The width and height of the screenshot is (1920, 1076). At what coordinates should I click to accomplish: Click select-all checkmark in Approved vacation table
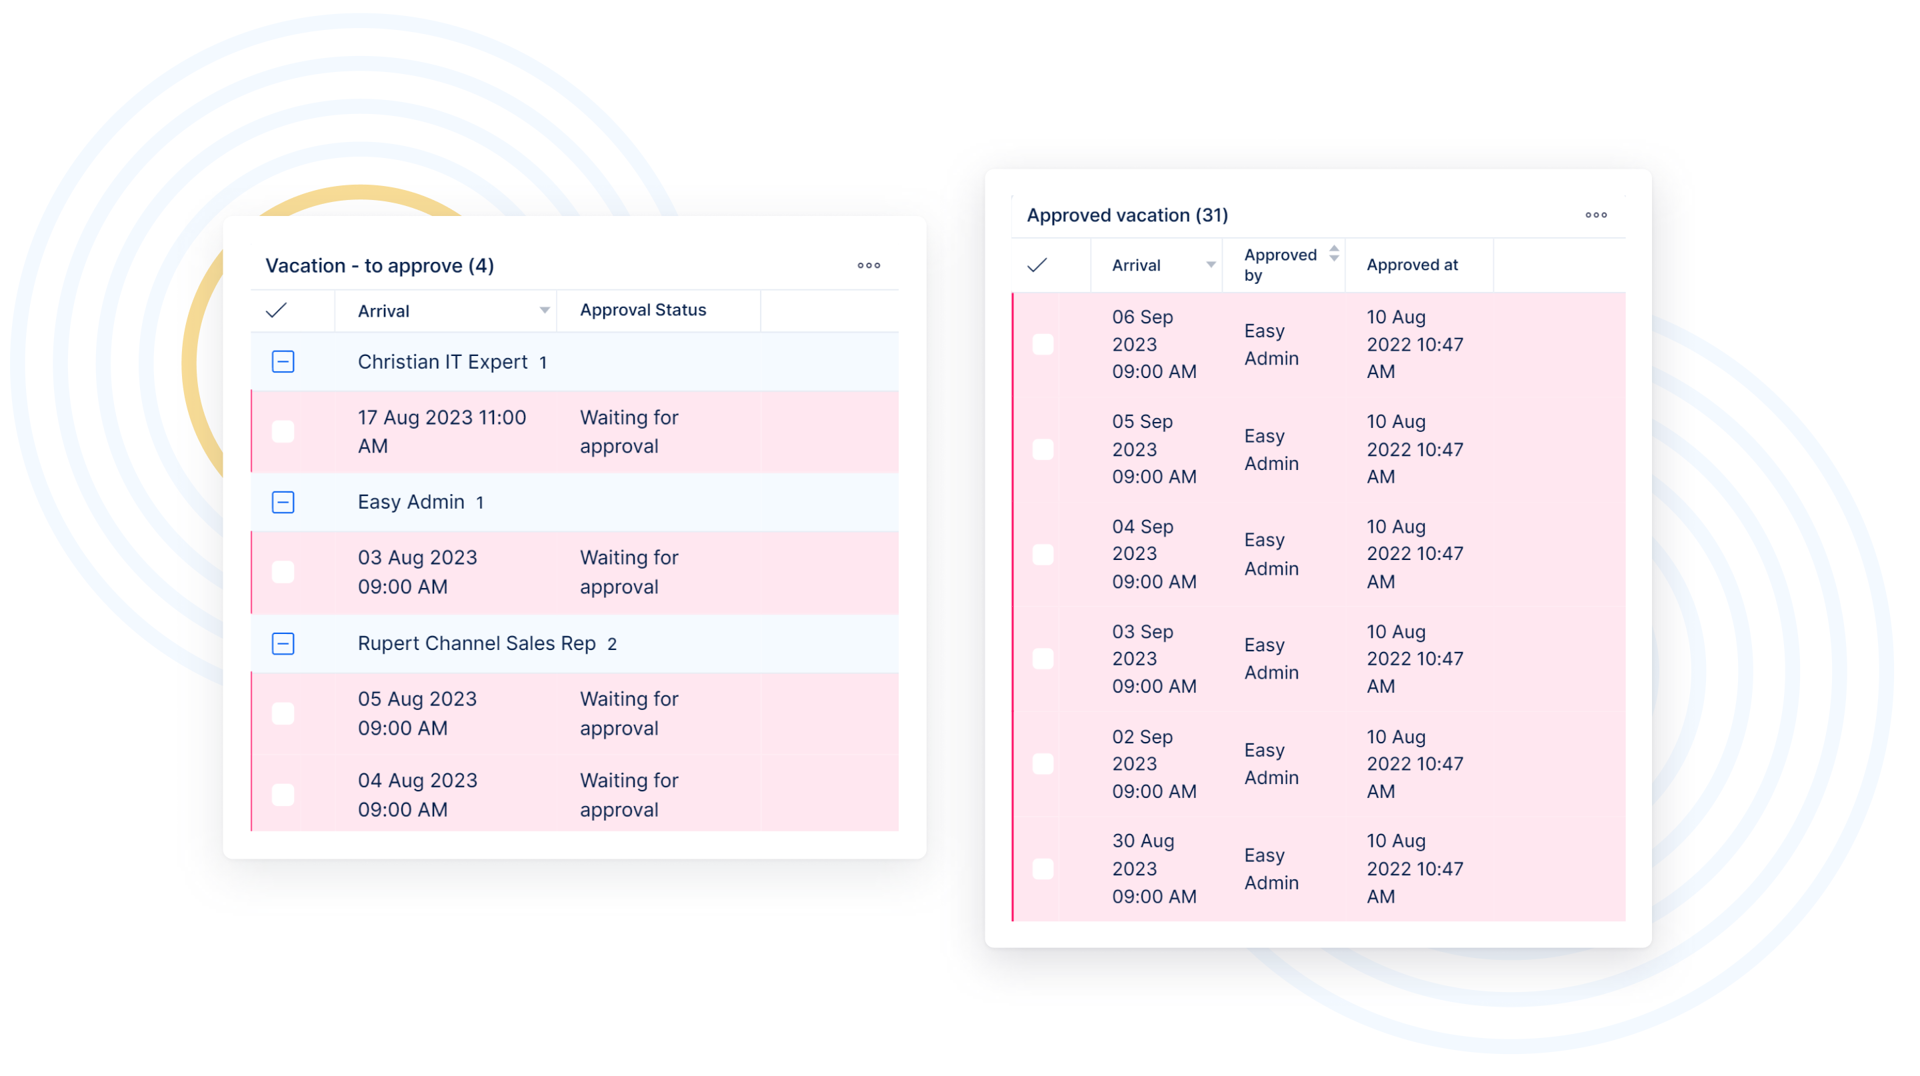click(1037, 265)
